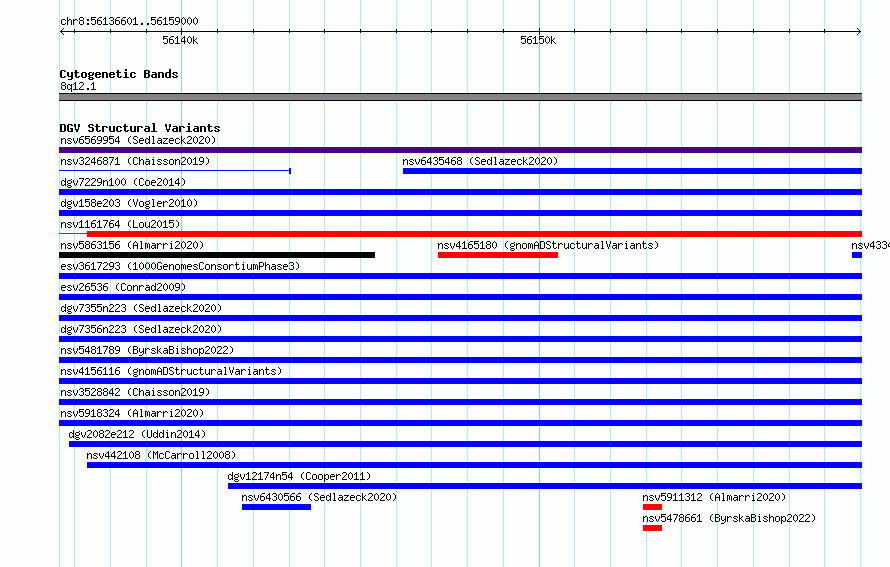Image resolution: width=890 pixels, height=567 pixels.
Task: Open nsv3246871 (Chaisson2019) variant label
Action: pyautogui.click(x=135, y=161)
